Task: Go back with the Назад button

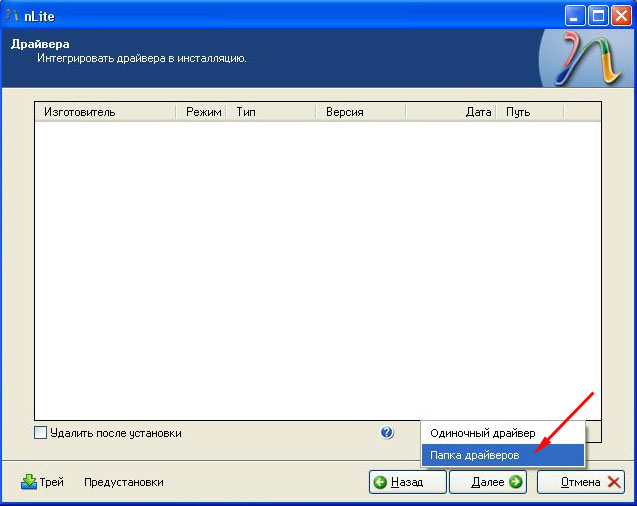Action: pyautogui.click(x=407, y=482)
